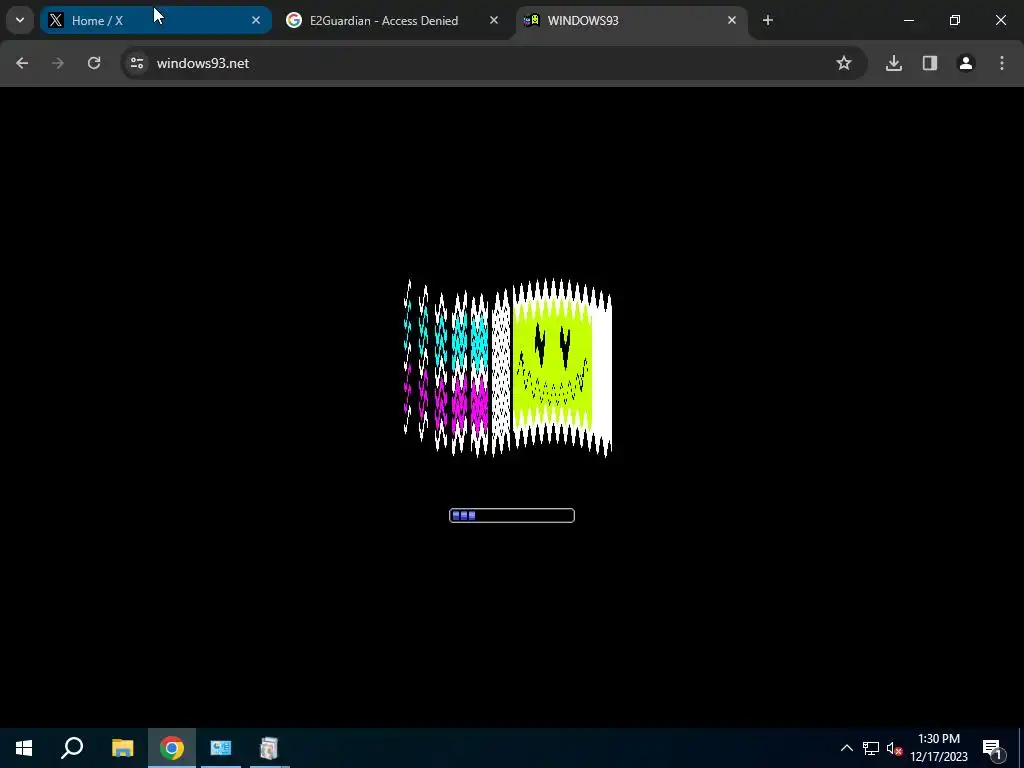Viewport: 1024px width, 768px height.
Task: Minimize the Chrome window
Action: (x=908, y=20)
